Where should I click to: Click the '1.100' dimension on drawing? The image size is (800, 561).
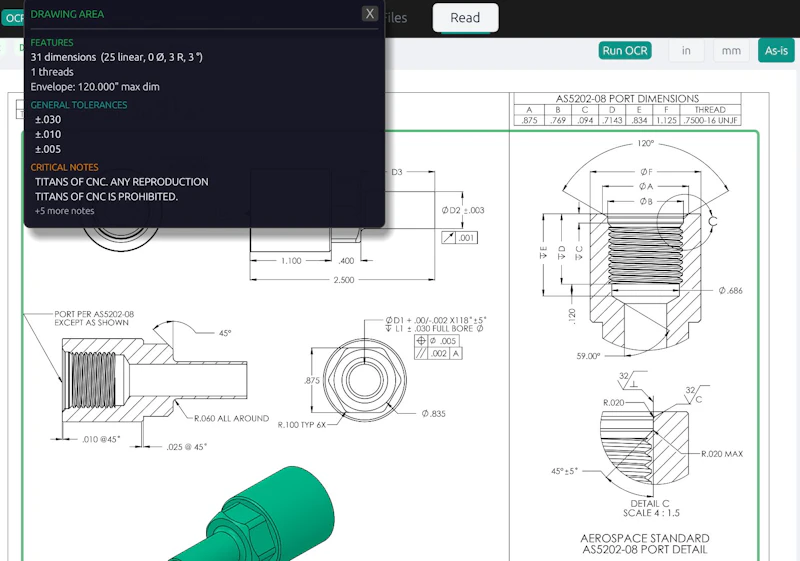tap(291, 261)
